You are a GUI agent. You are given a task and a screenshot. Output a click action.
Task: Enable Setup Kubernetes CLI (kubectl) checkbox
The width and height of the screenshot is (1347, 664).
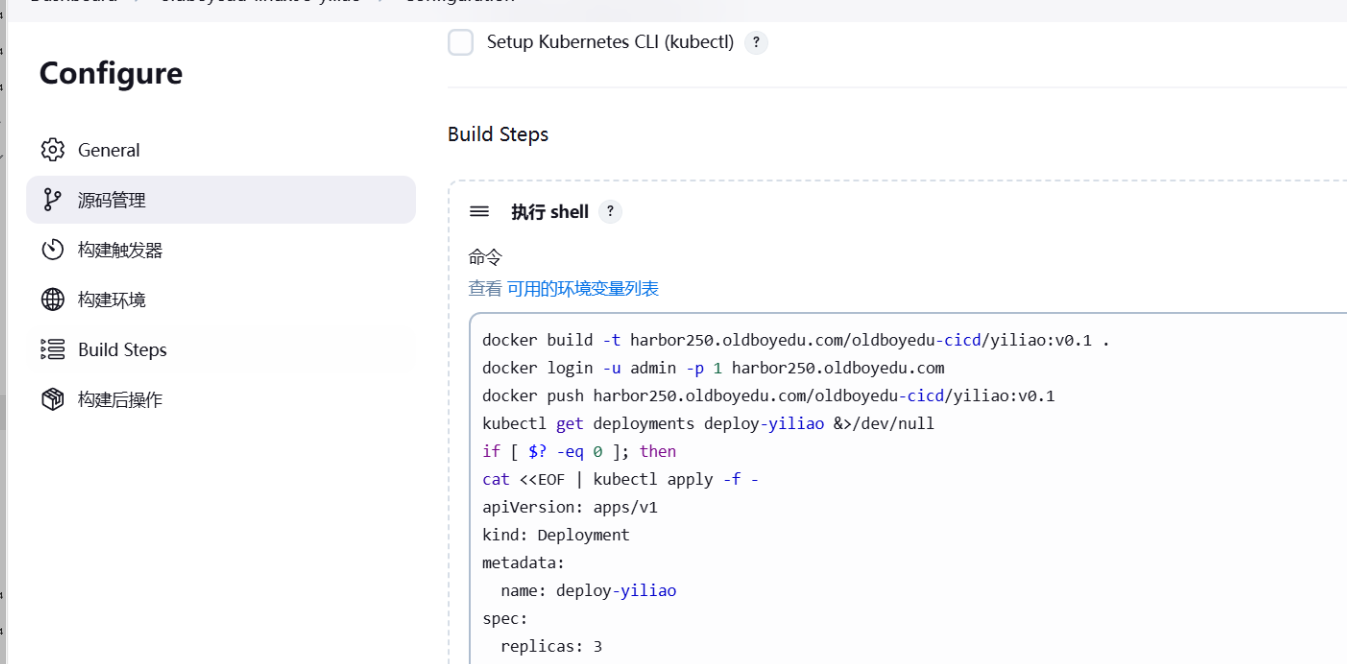pyautogui.click(x=460, y=43)
